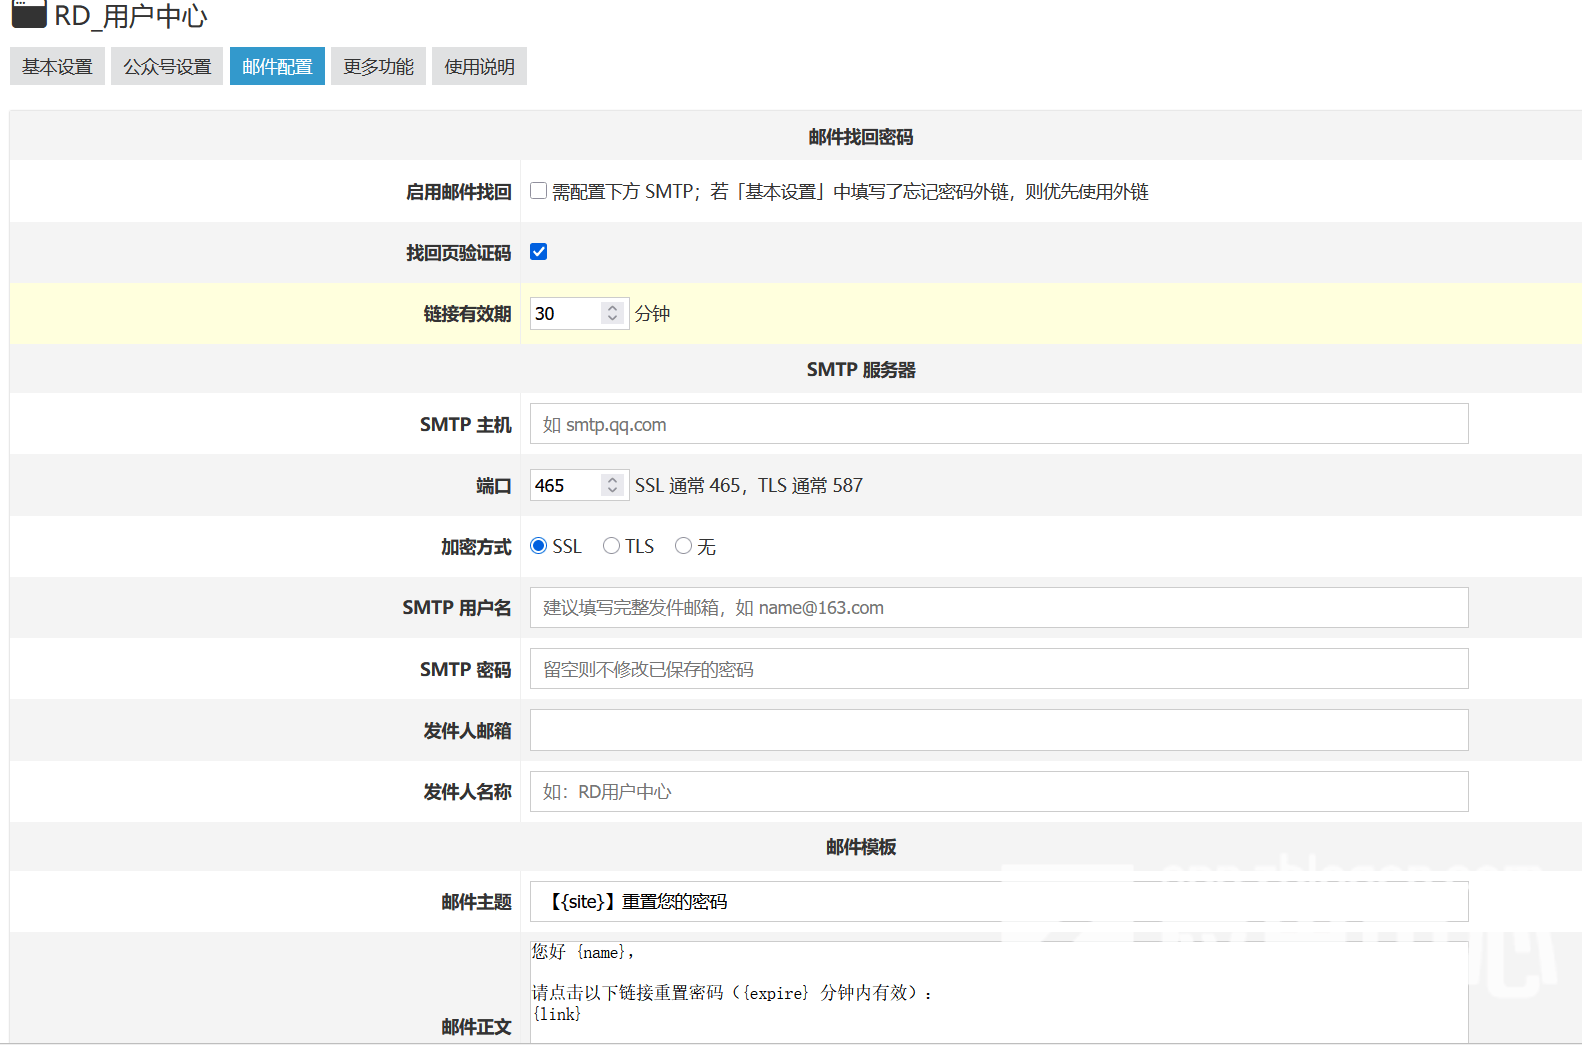
Task: Click the 需配置下方 SMTP description text
Action: point(850,191)
